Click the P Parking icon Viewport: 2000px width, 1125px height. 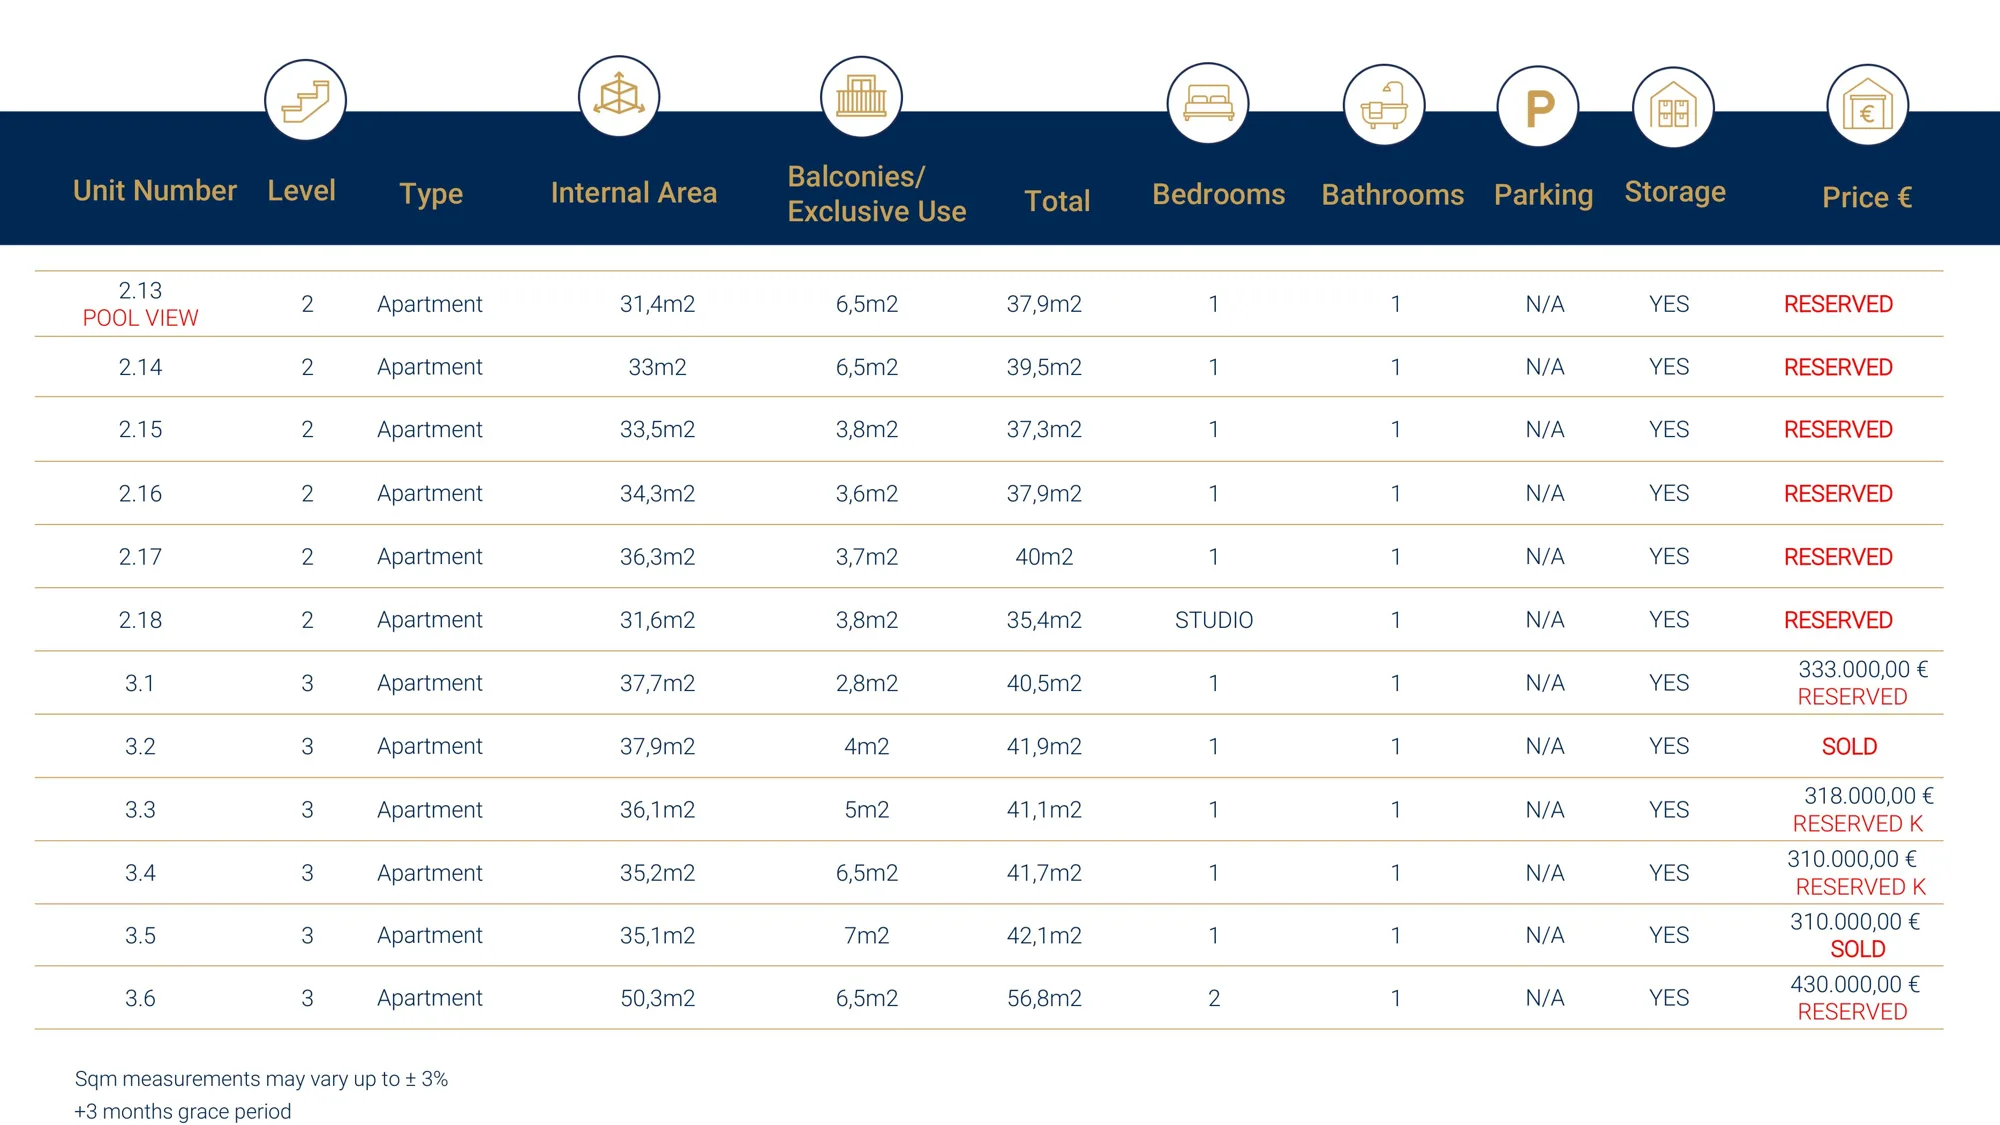[1538, 107]
